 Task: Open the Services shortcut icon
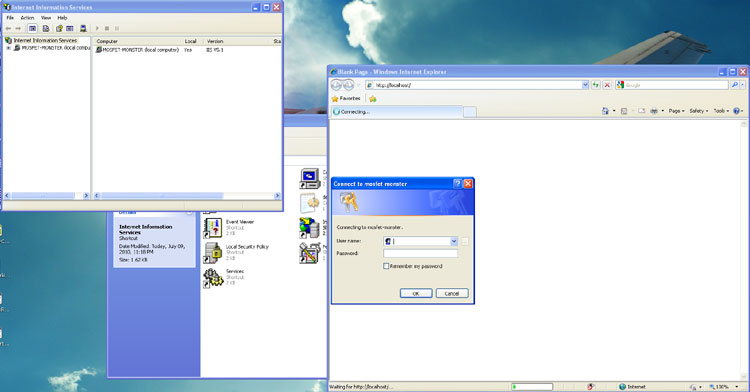point(213,278)
